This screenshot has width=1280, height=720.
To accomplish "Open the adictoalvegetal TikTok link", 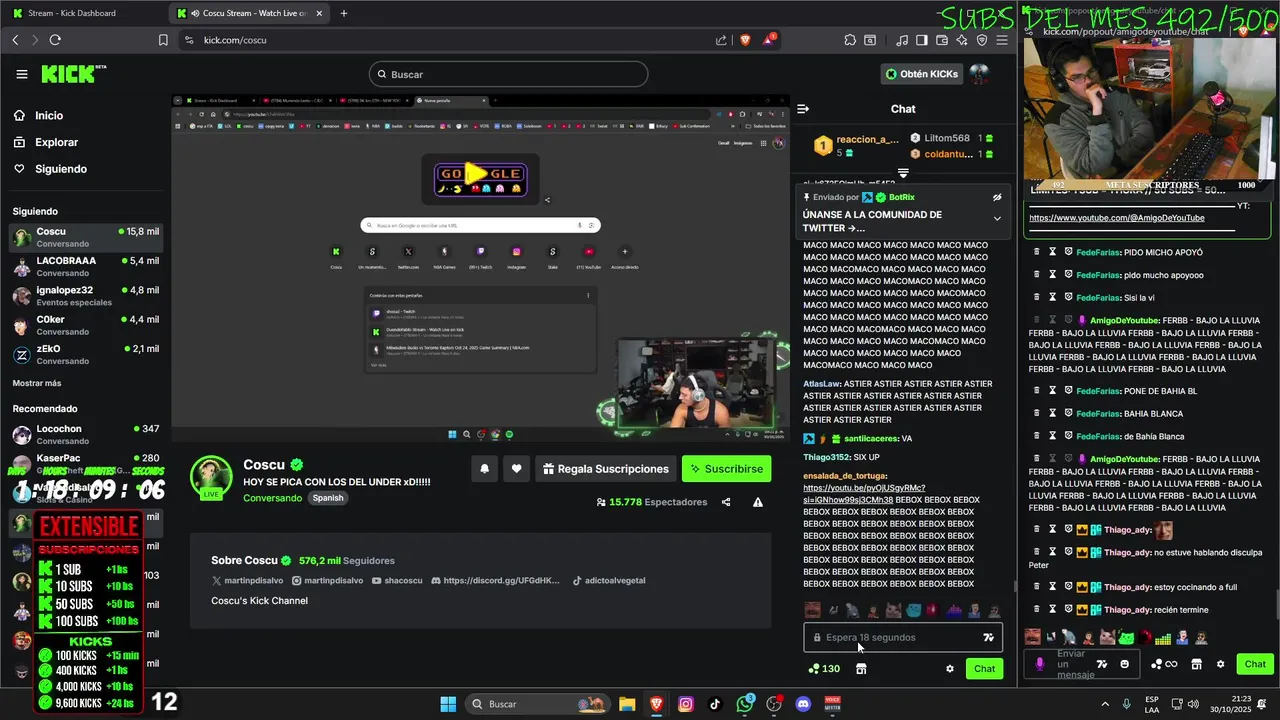I will point(609,581).
